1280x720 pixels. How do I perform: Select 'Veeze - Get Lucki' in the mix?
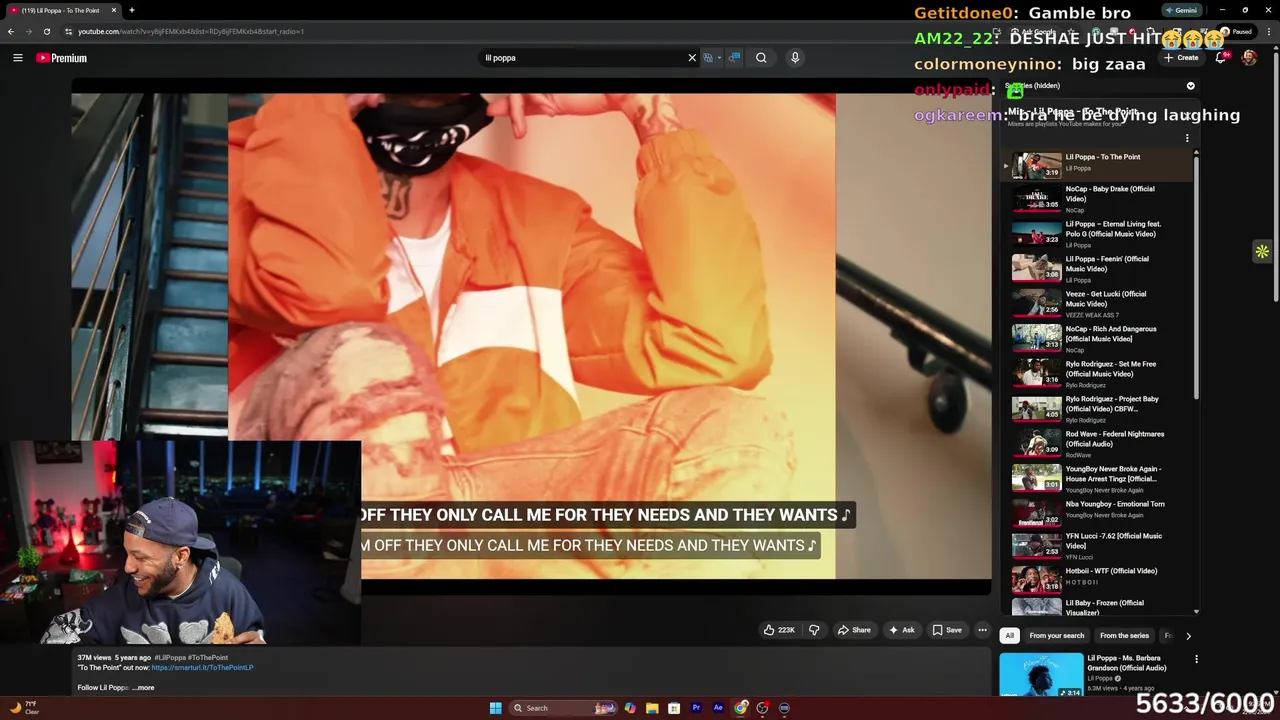tap(1095, 304)
